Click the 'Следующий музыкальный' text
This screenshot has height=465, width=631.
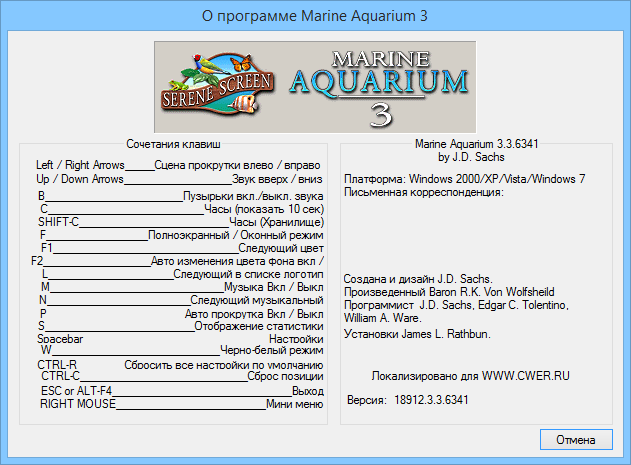pyautogui.click(x=257, y=300)
